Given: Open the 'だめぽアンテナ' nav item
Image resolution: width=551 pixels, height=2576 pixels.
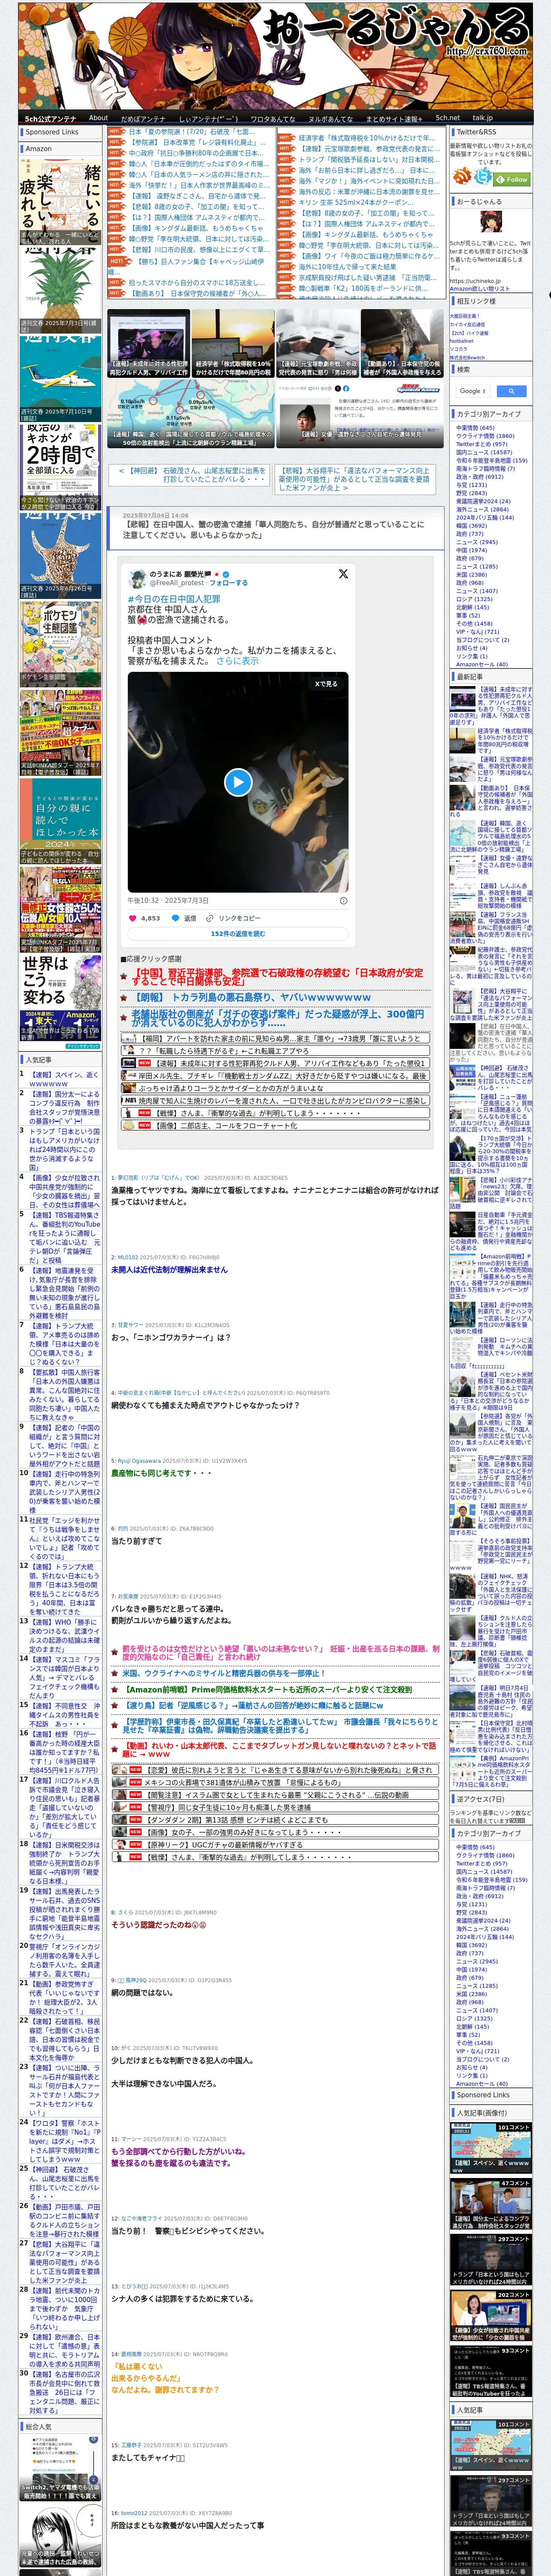Looking at the screenshot, I should pos(143,118).
